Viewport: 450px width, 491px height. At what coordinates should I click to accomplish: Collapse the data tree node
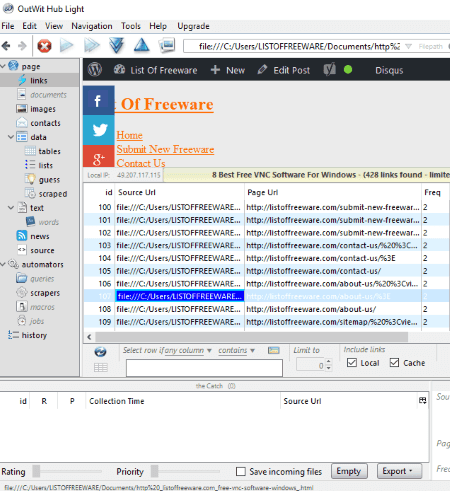click(x=11, y=137)
